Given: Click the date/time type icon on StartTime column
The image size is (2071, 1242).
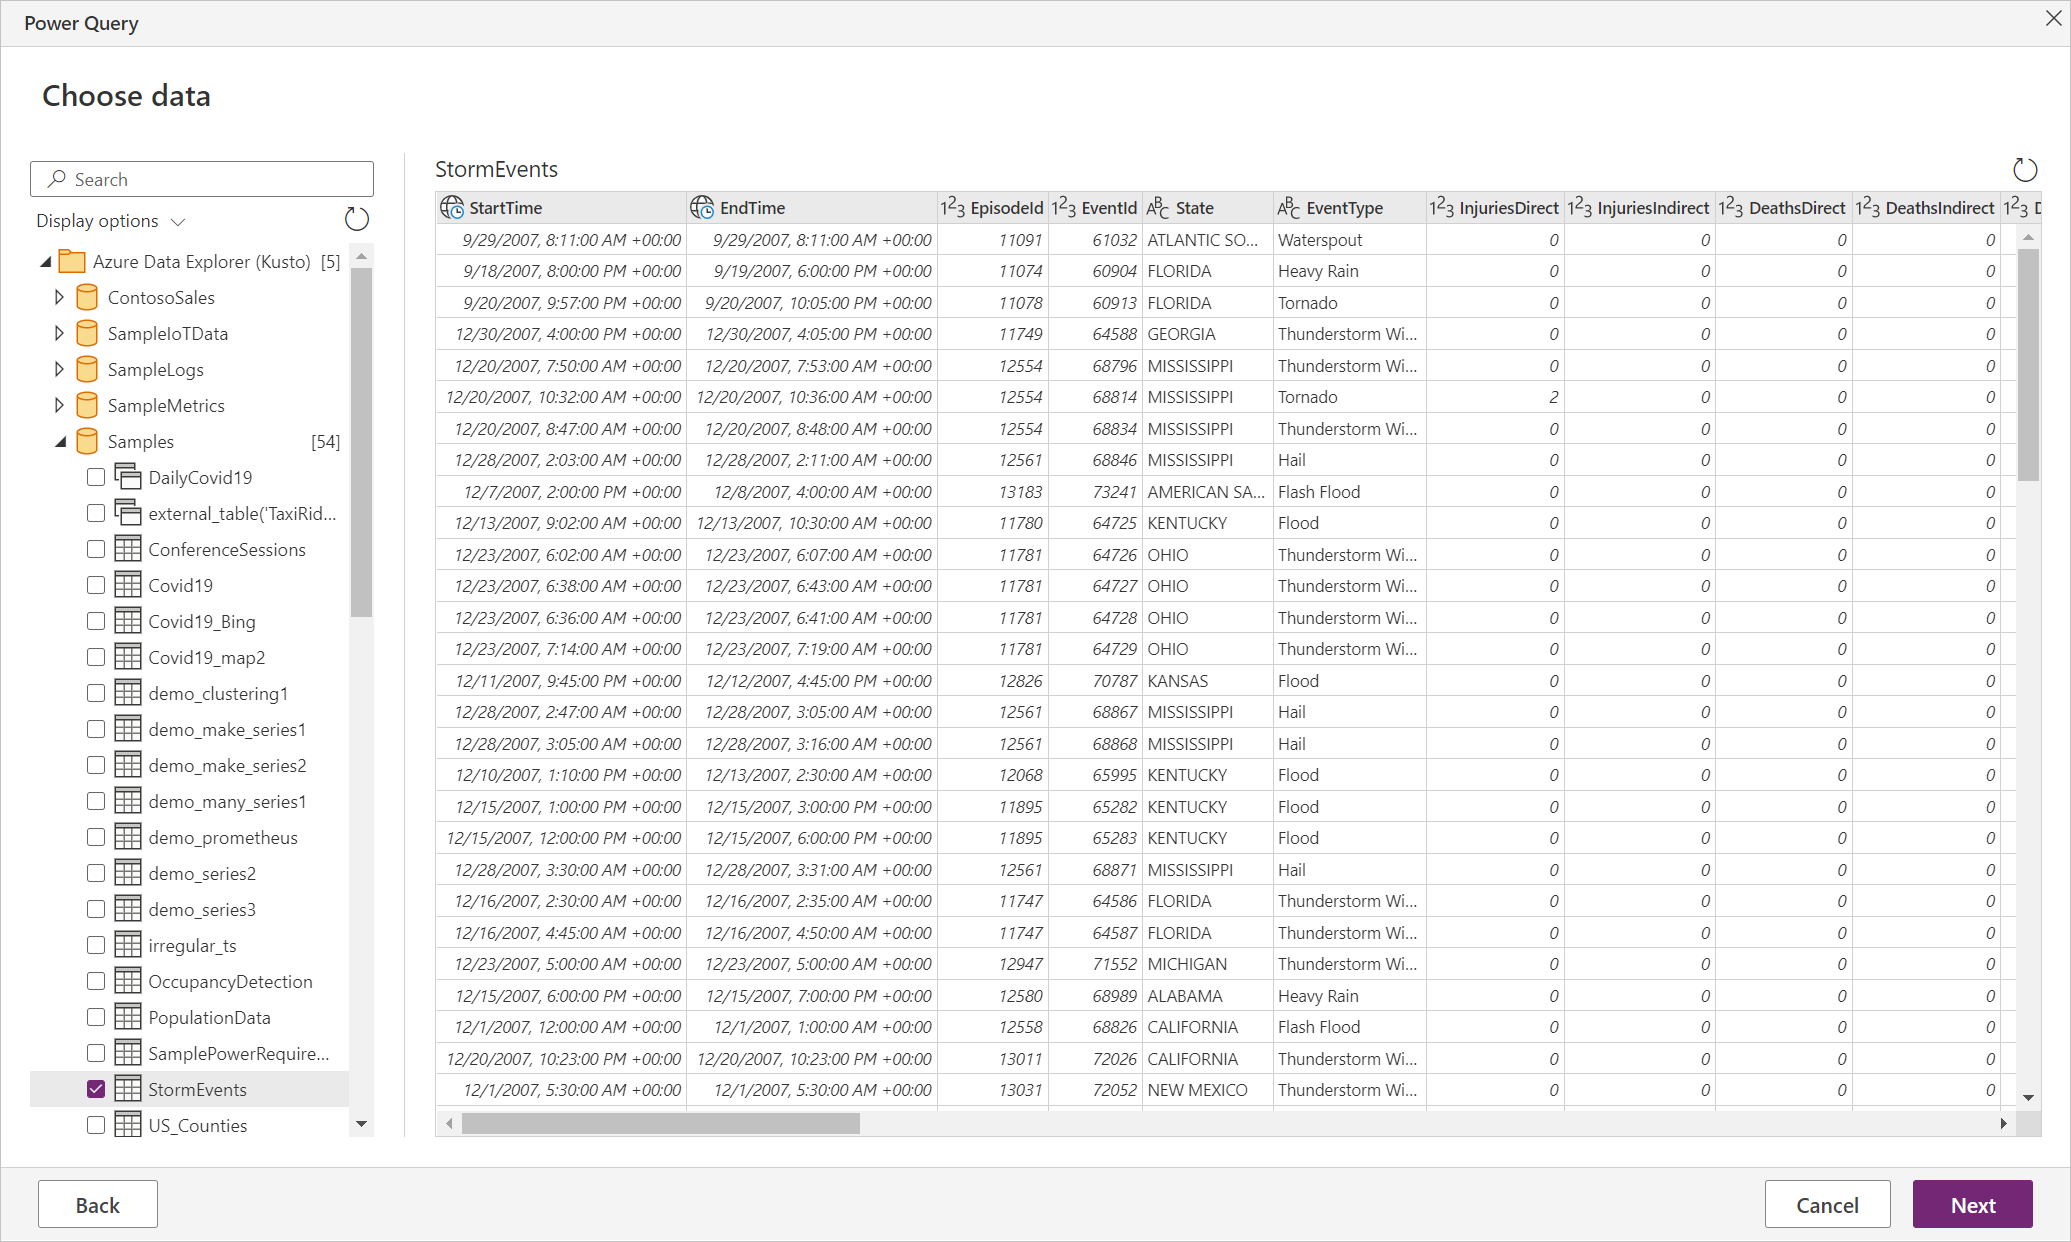Looking at the screenshot, I should (450, 207).
